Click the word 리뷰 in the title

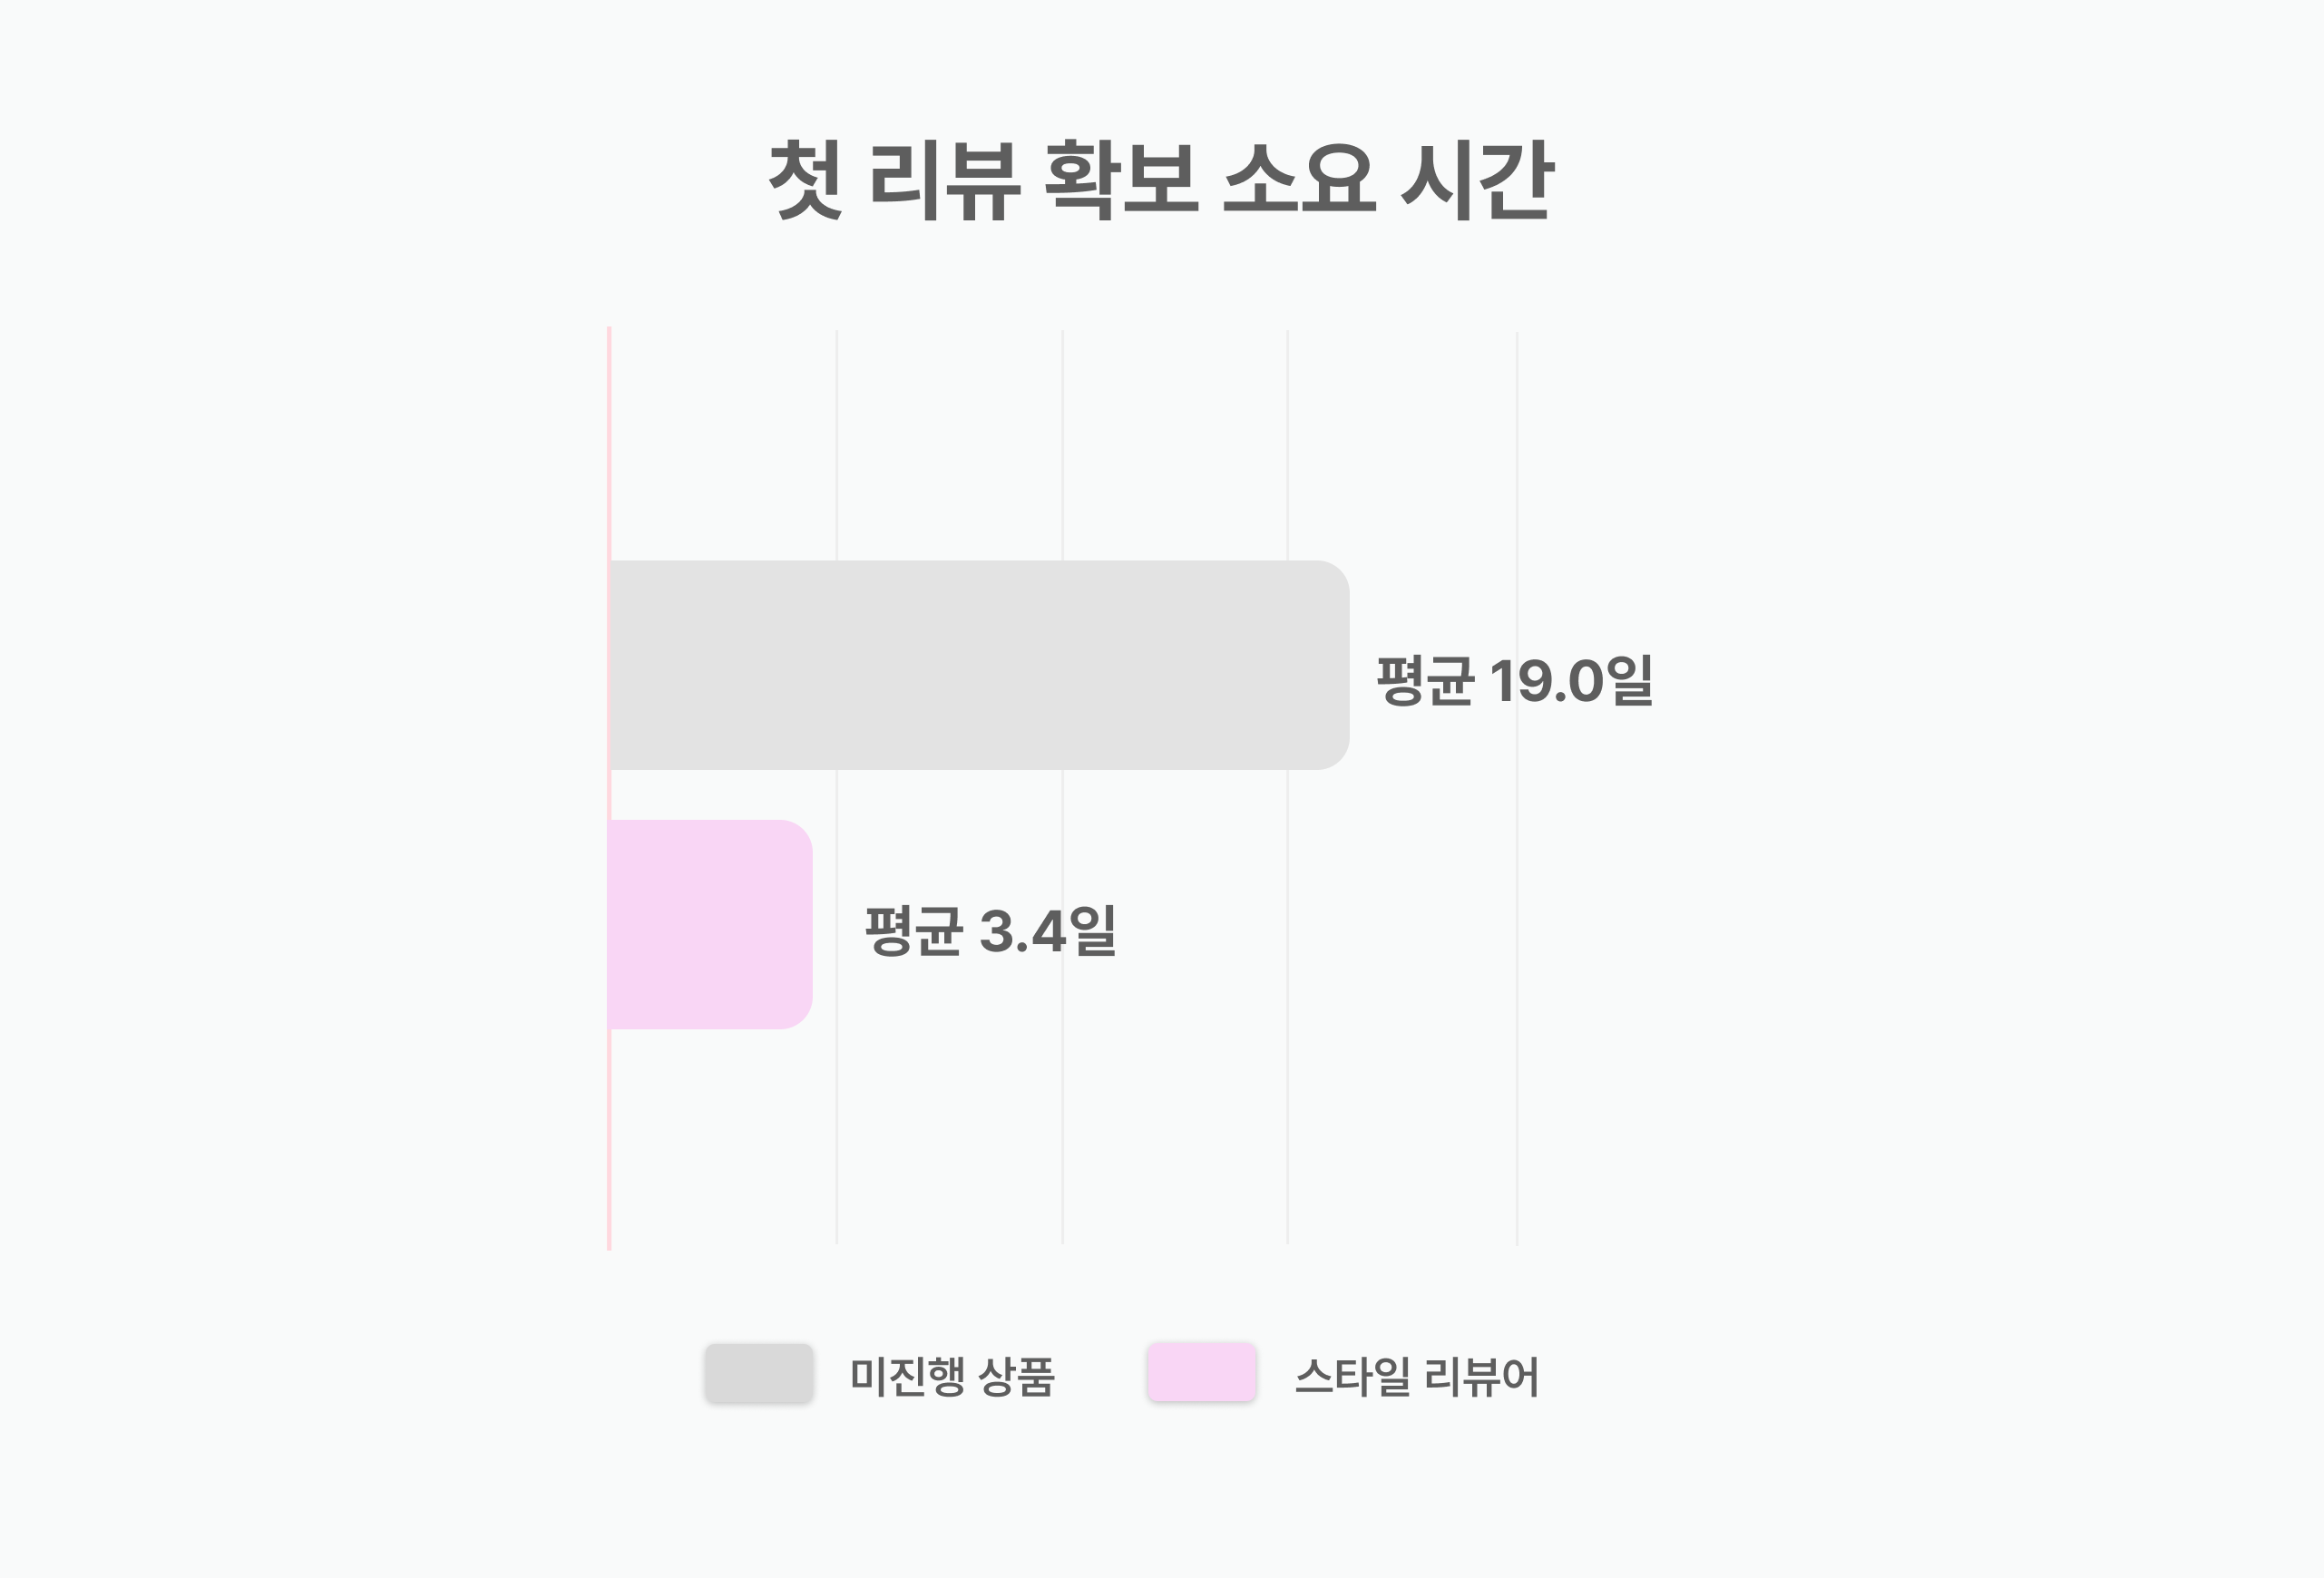(x=945, y=180)
